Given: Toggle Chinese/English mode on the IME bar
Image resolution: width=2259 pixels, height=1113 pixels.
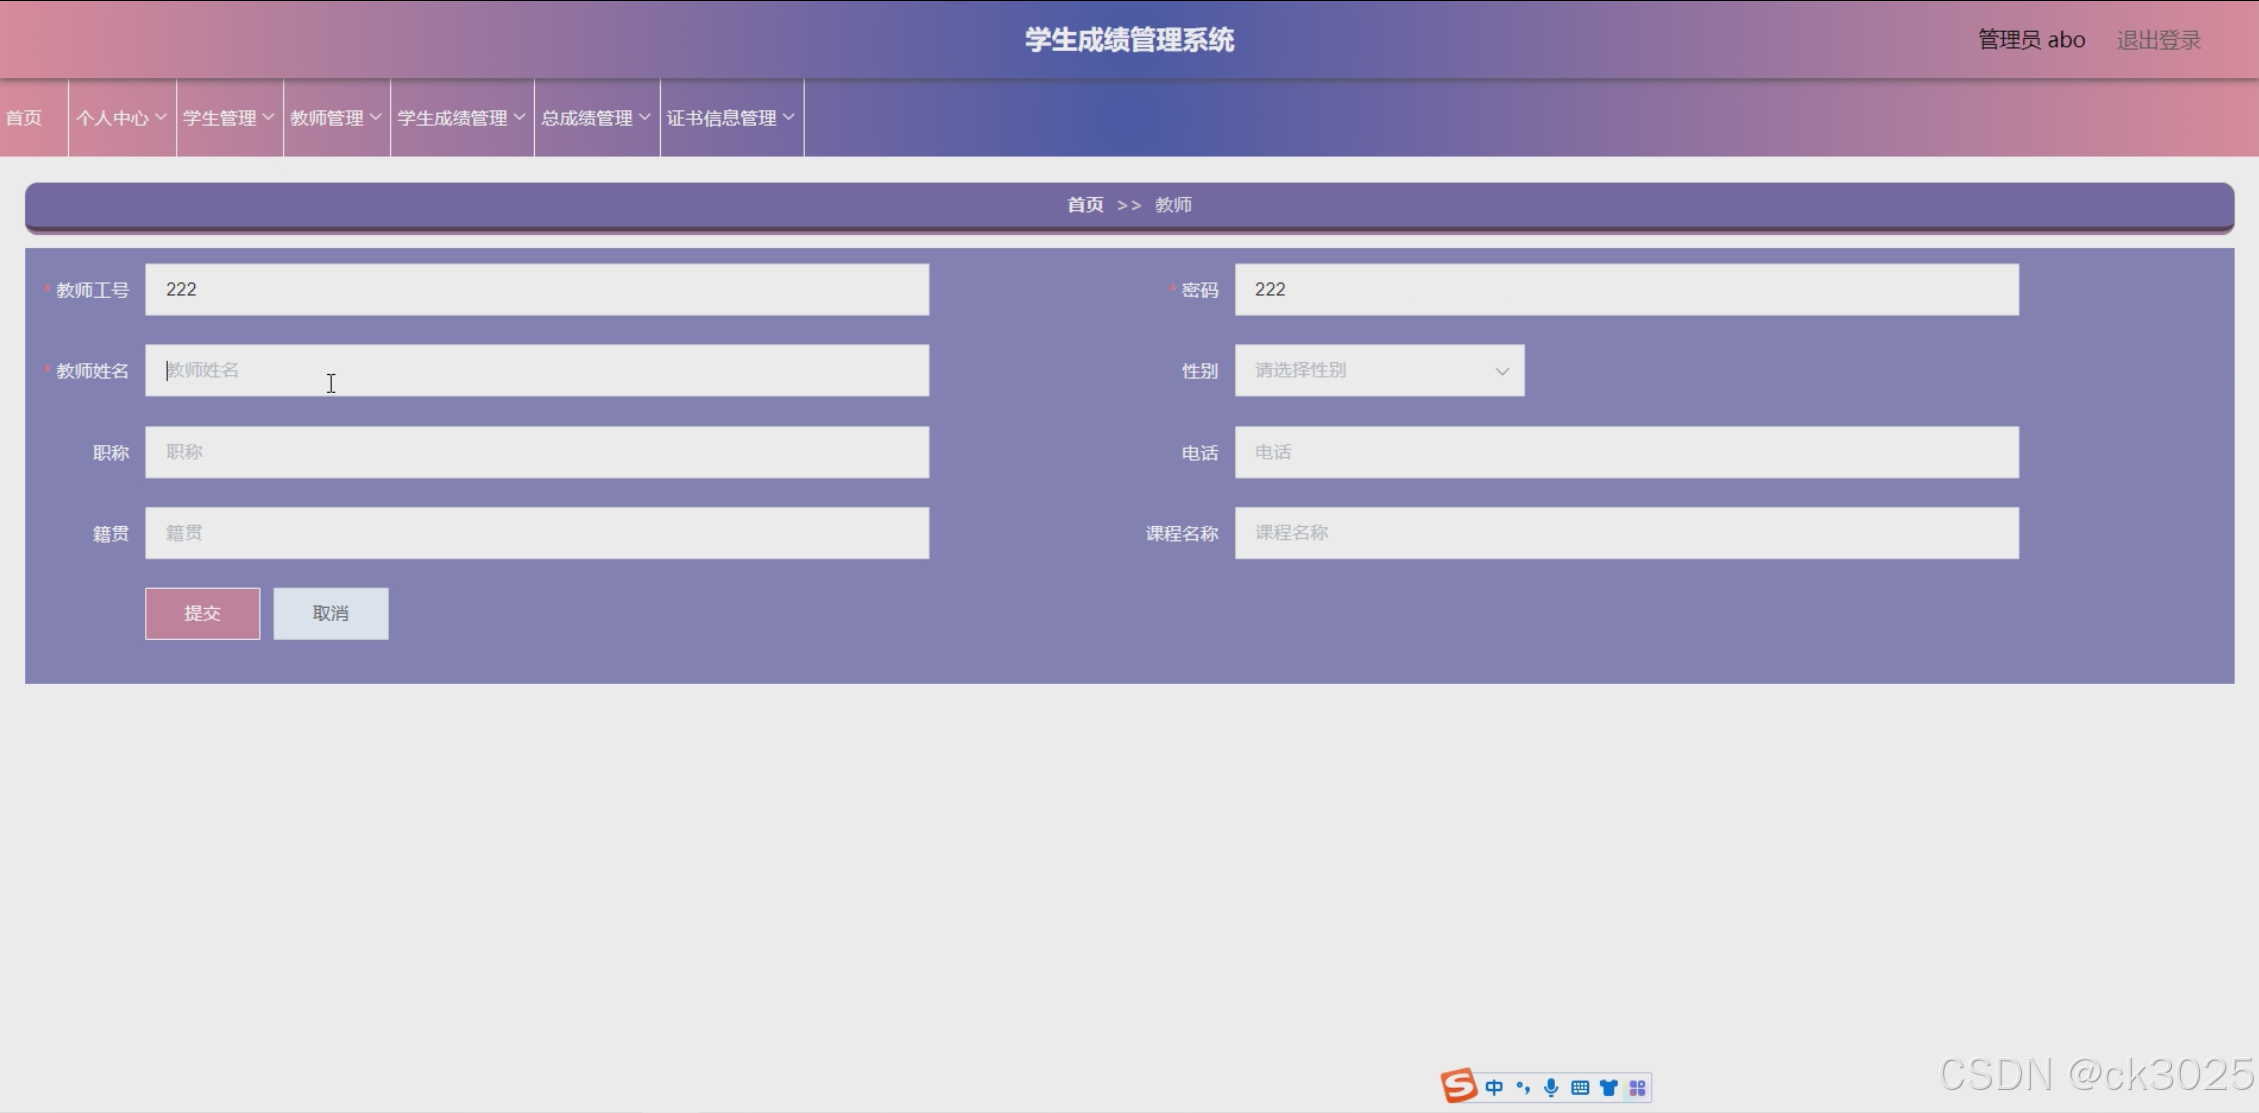Looking at the screenshot, I should tap(1494, 1088).
